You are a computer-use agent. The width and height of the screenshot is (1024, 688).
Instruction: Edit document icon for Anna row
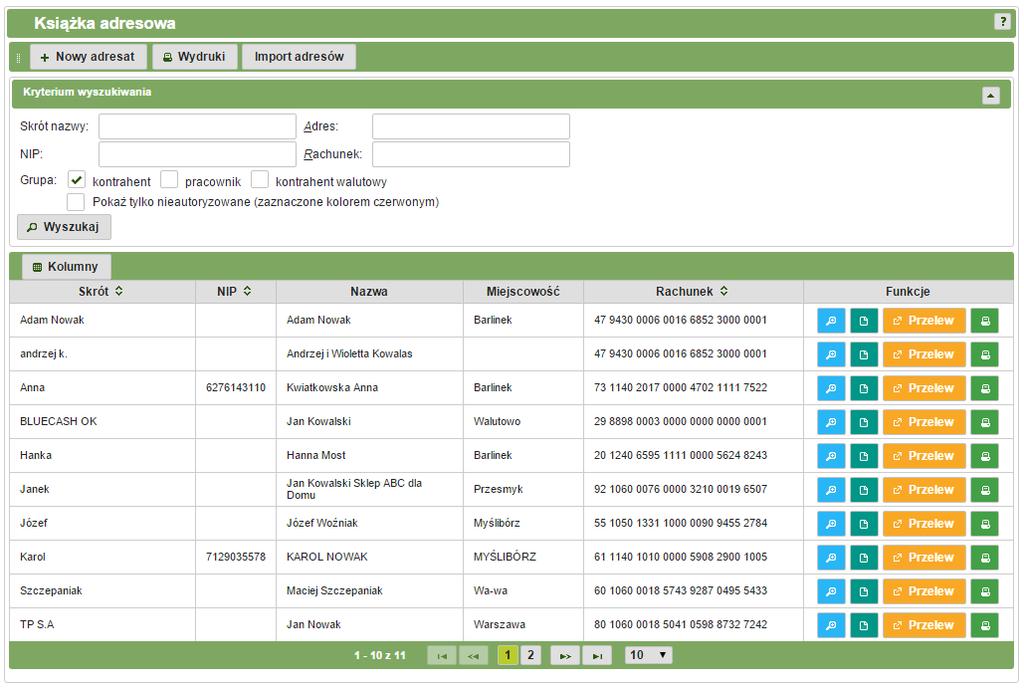click(x=863, y=388)
